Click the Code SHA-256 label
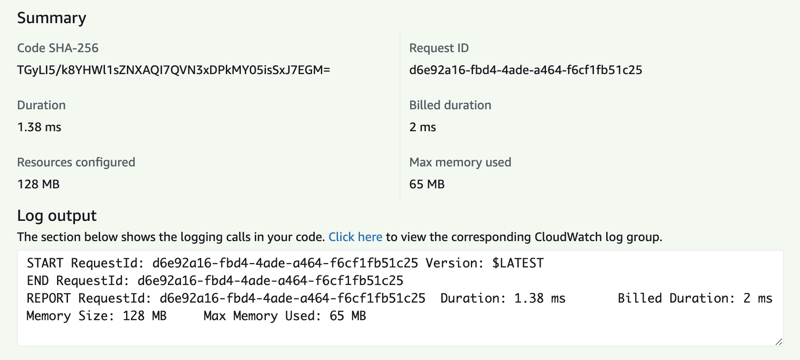This screenshot has height=360, width=800. pyautogui.click(x=58, y=48)
